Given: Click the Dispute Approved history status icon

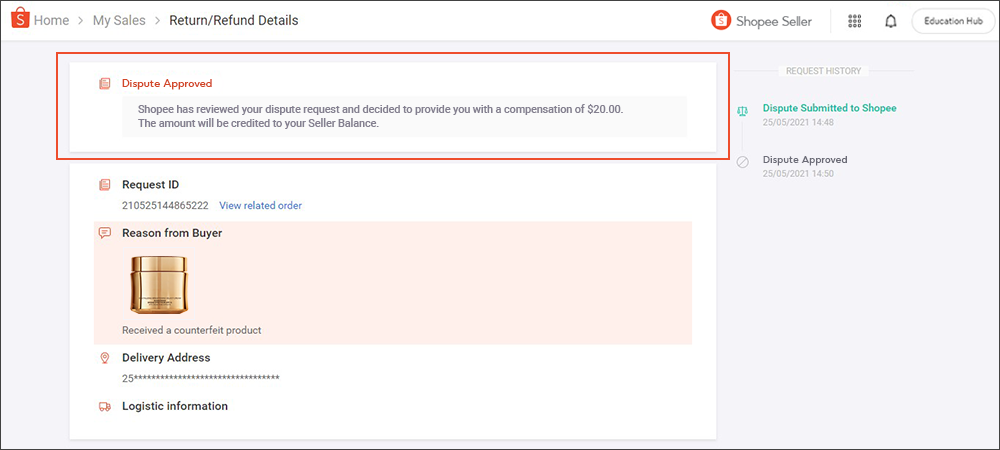Looking at the screenshot, I should point(742,162).
